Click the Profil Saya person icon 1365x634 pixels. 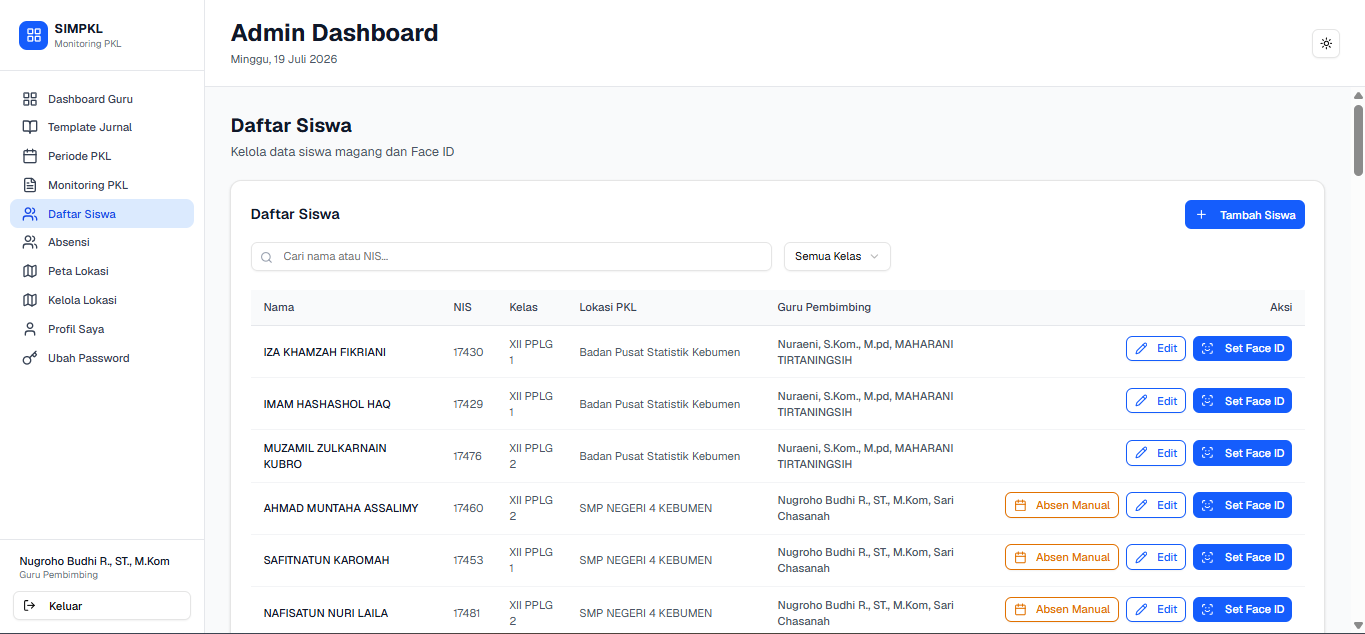point(30,329)
